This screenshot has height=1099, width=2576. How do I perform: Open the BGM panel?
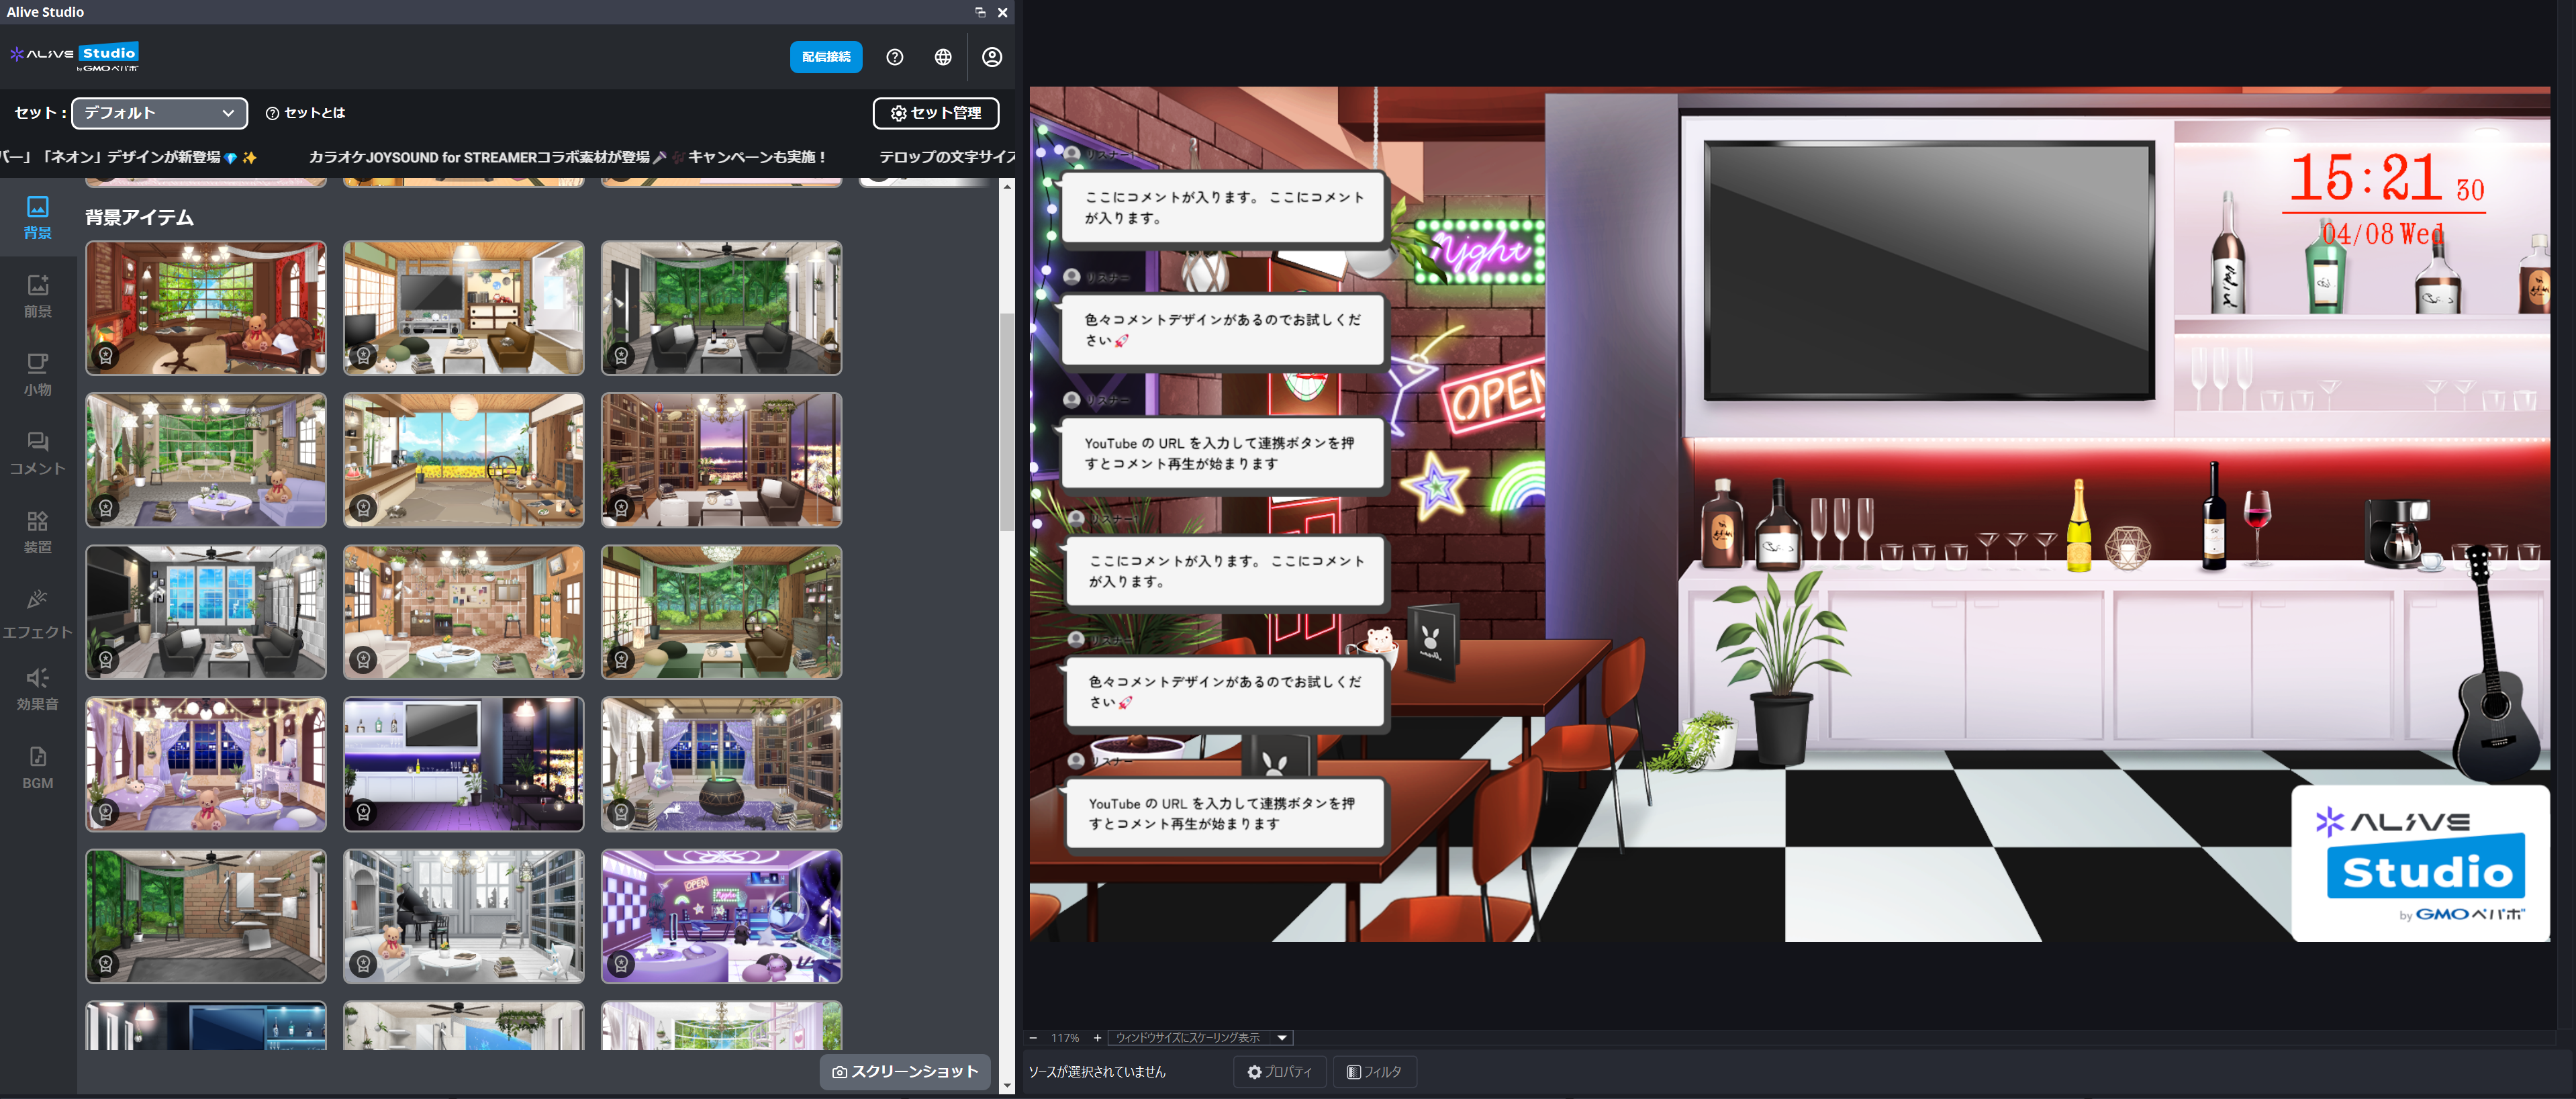click(37, 765)
